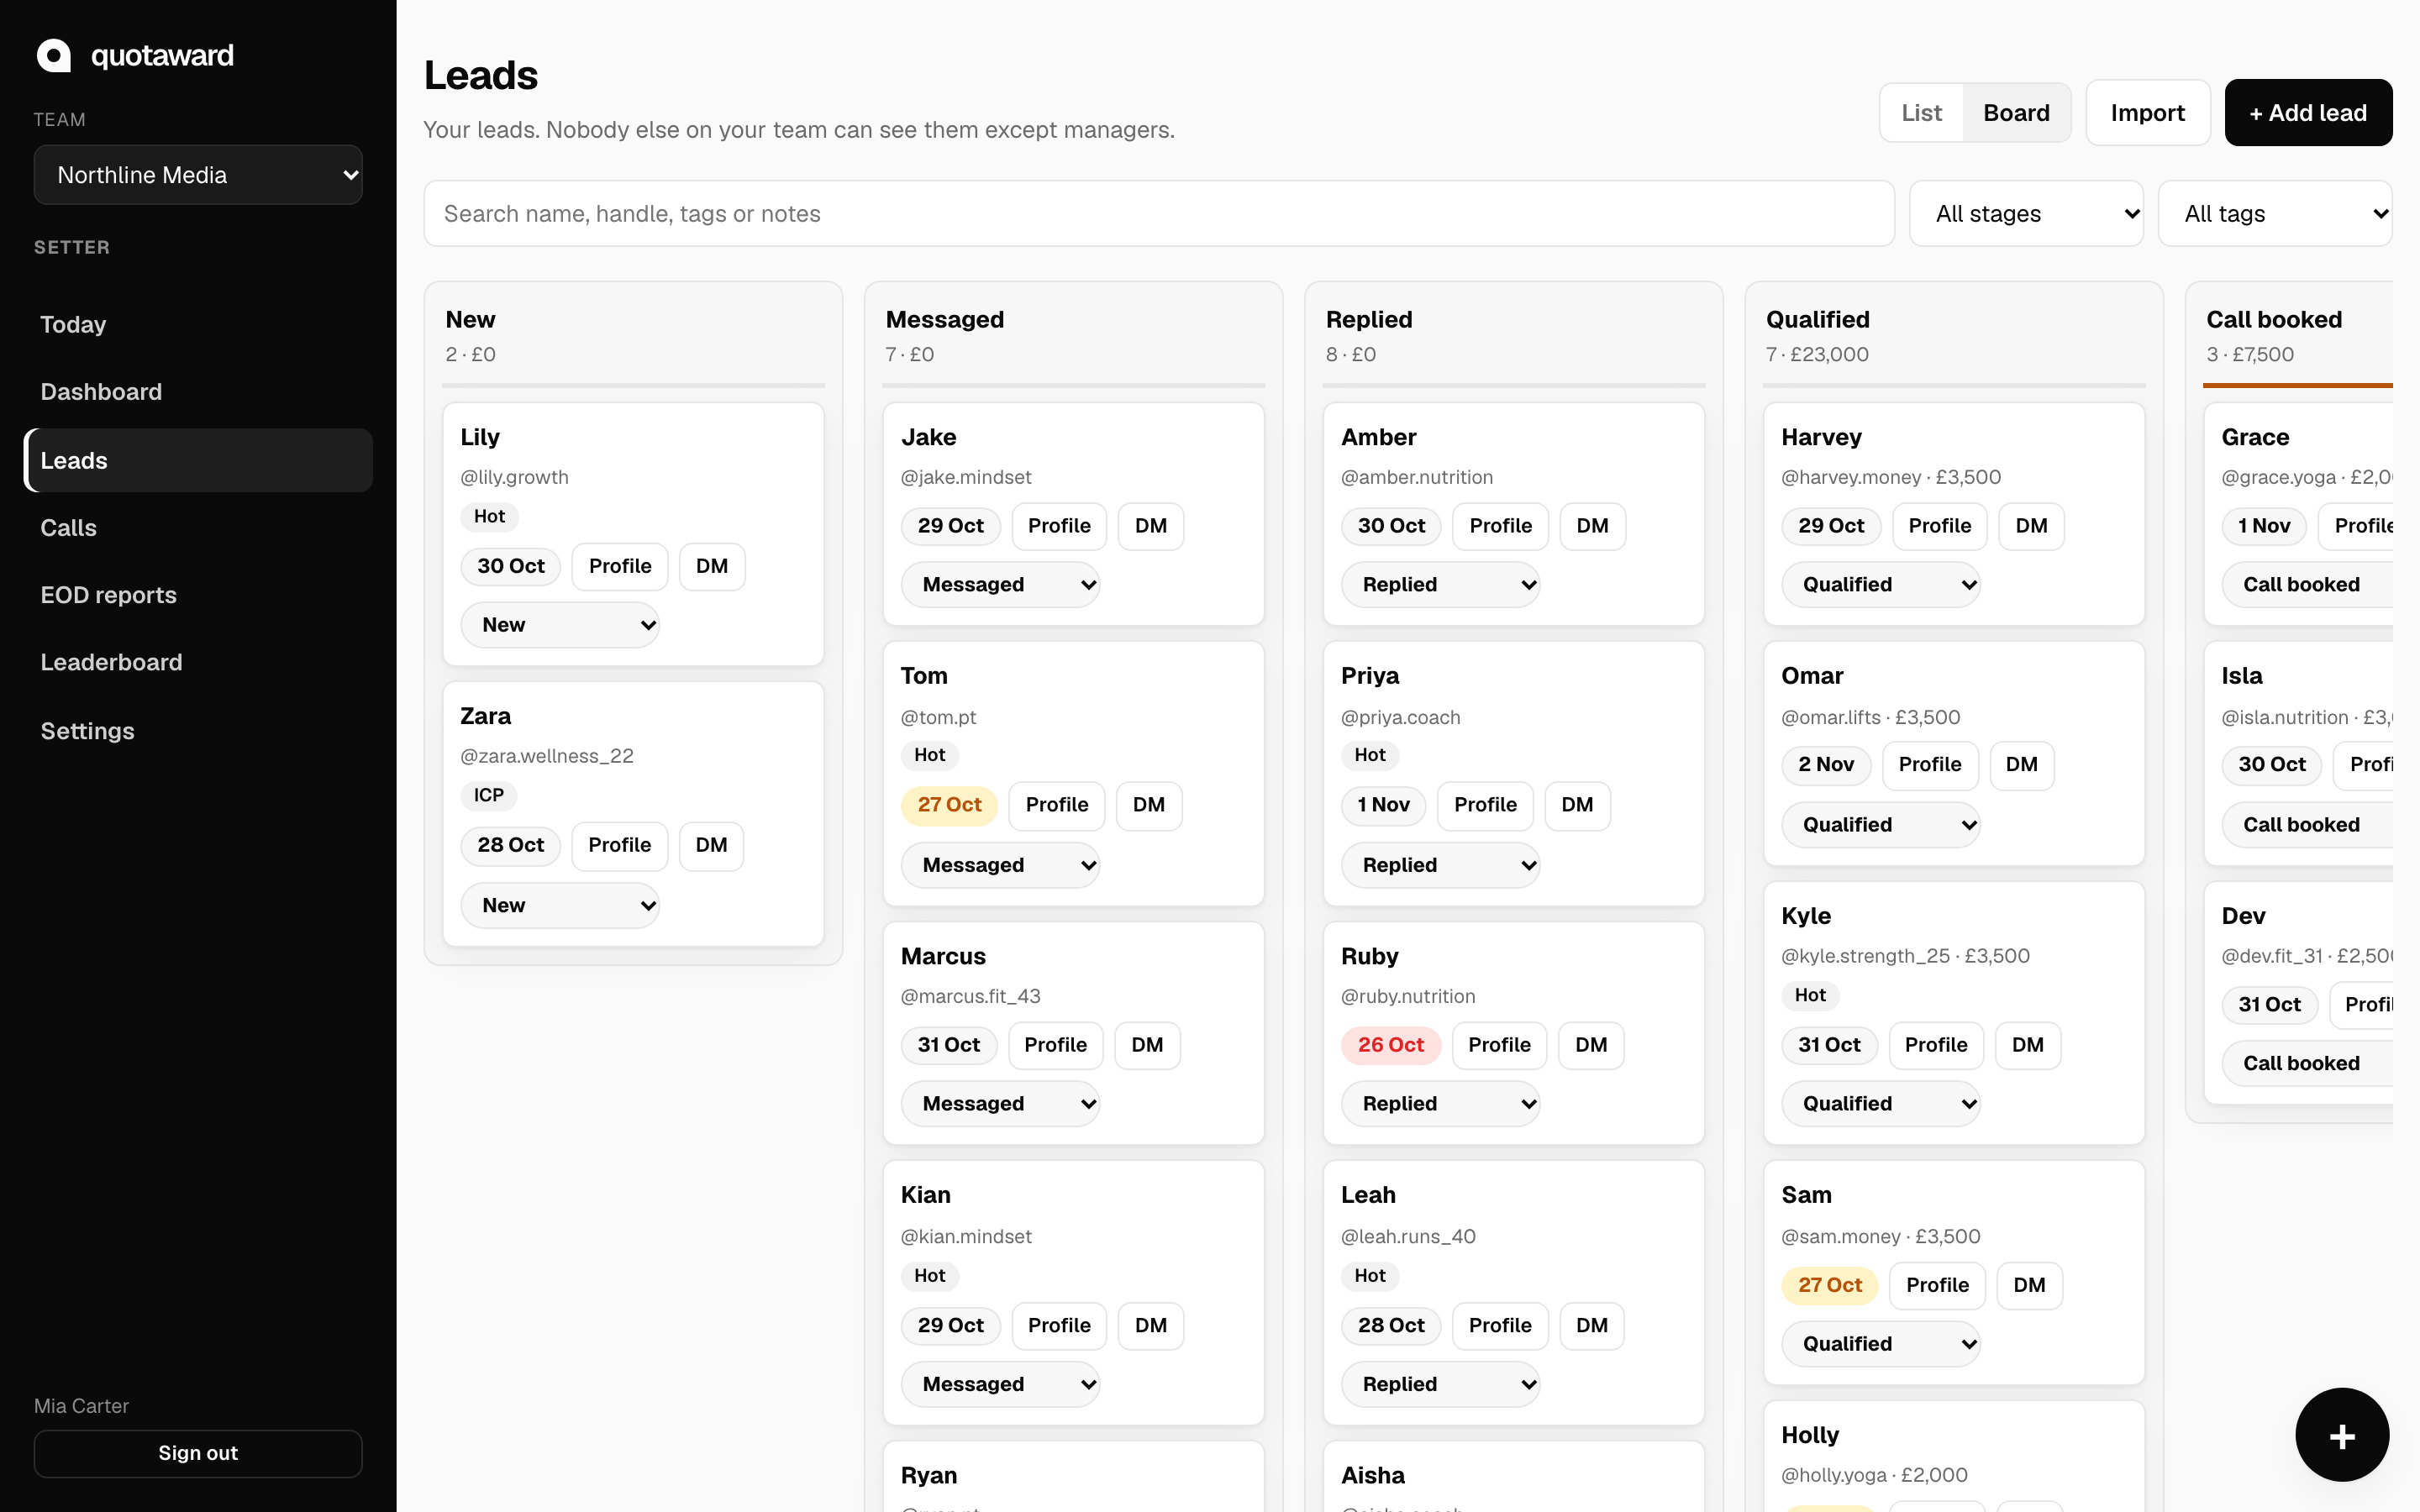The image size is (2420, 1512).
Task: Open DM for Jake
Action: 1151,526
